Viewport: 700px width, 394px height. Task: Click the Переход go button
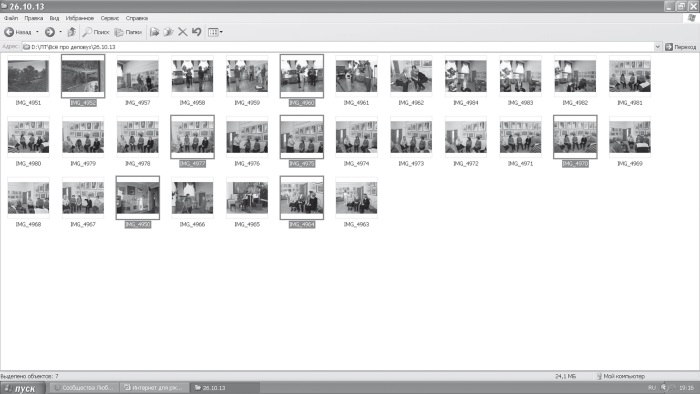680,47
